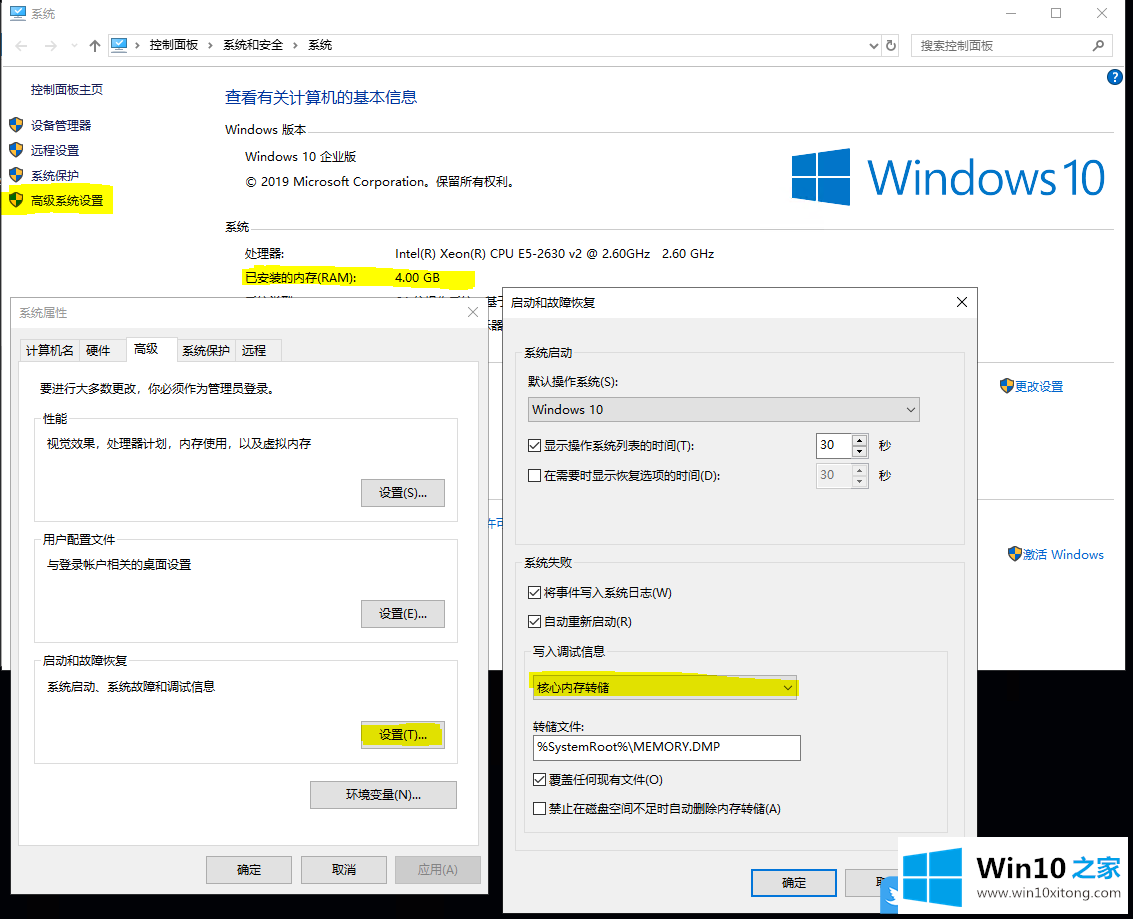This screenshot has width=1133, height=919.
Task: Open 远程设置 in the sidebar
Action: coord(55,150)
